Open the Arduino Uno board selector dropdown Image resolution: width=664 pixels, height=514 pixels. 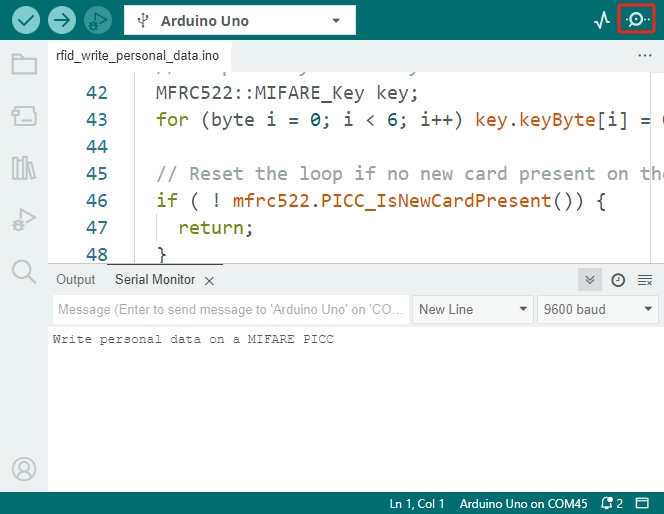tap(240, 20)
